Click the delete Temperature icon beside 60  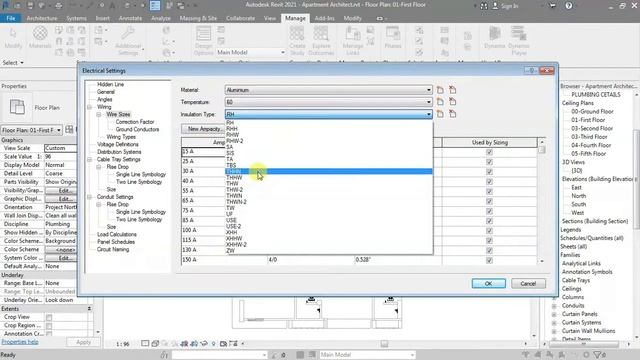point(453,102)
